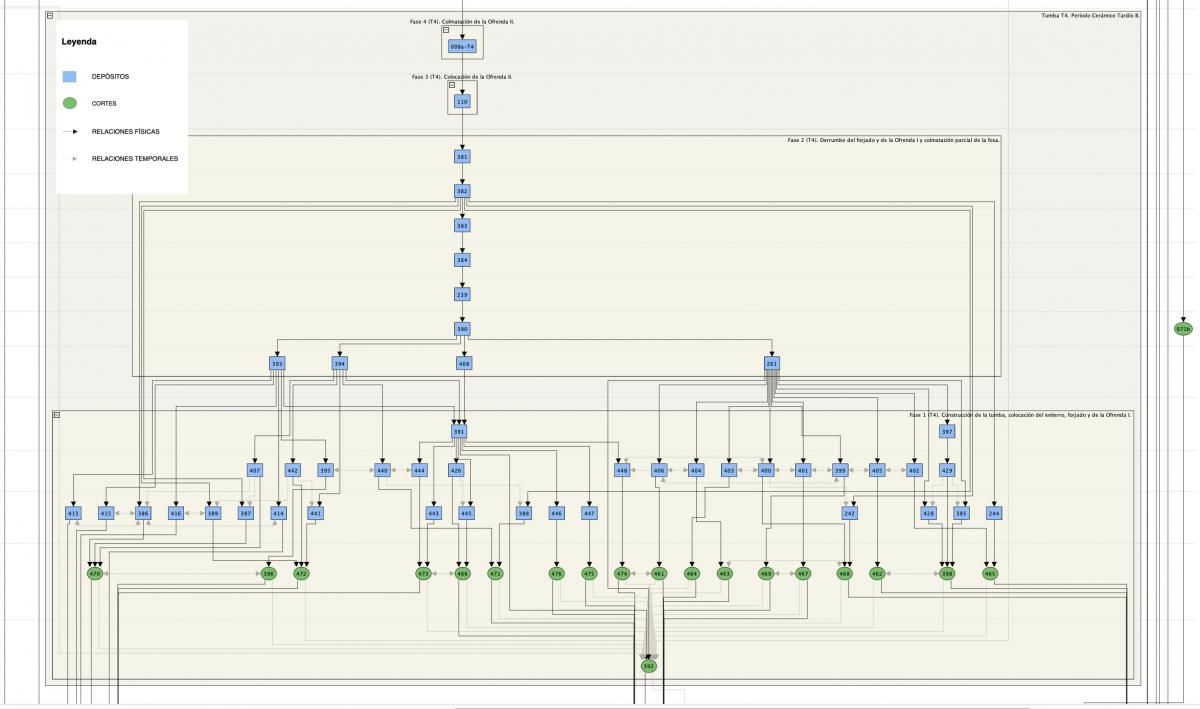Select deposit node 413

tap(73, 513)
